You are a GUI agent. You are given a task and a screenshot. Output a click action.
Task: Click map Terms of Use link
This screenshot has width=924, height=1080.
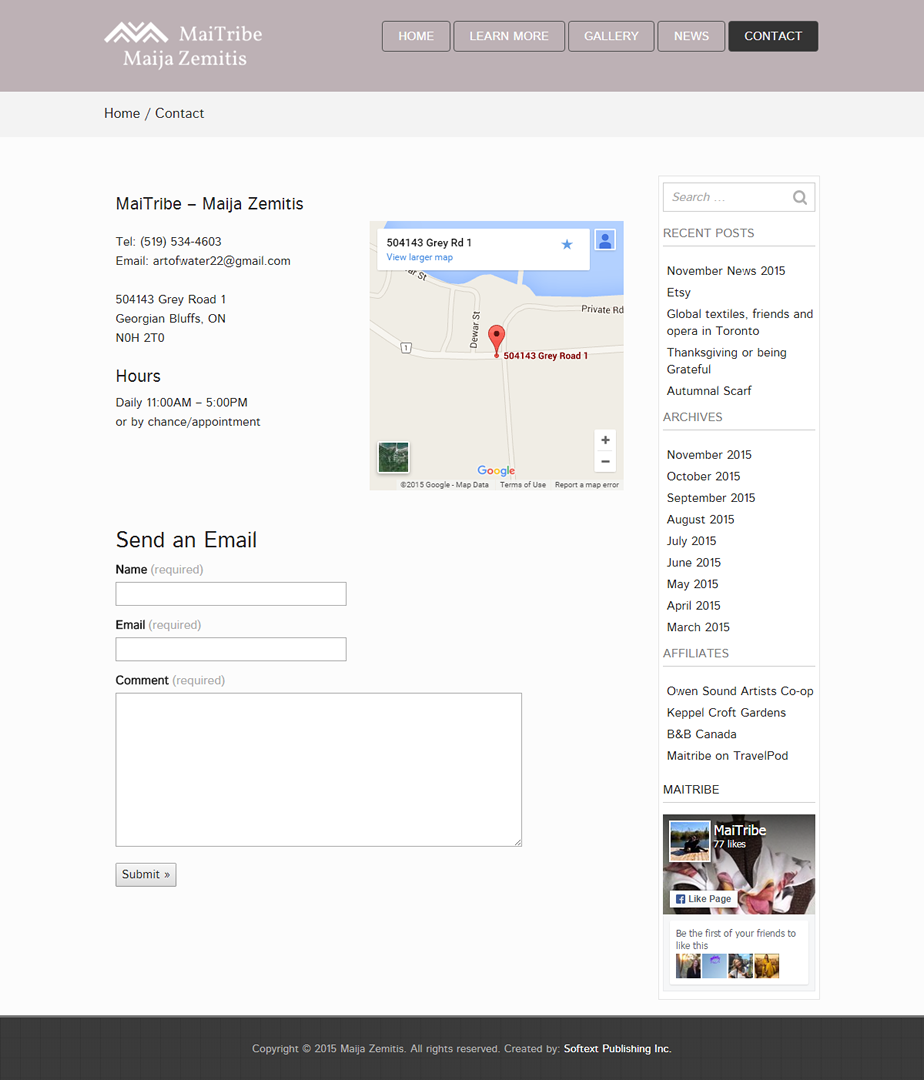(x=523, y=485)
